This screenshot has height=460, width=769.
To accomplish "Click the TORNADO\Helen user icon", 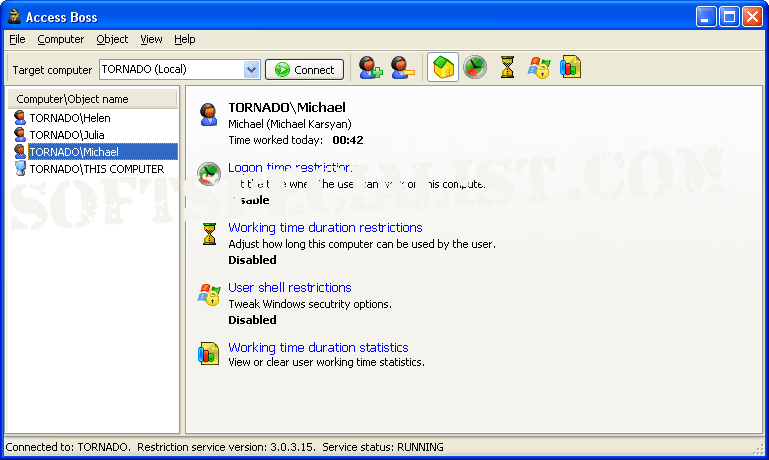I will (20, 118).
